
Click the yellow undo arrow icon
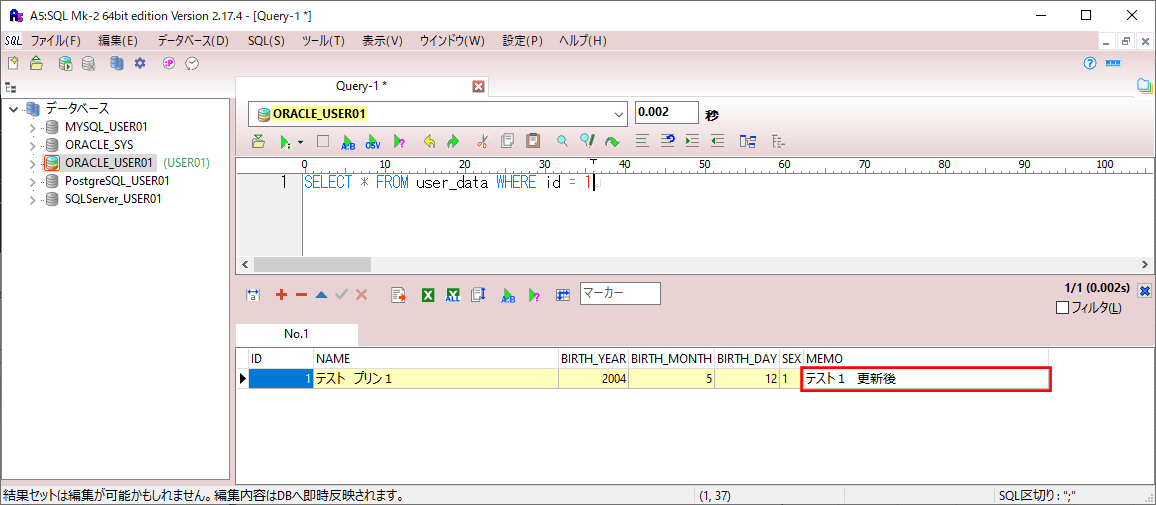pyautogui.click(x=430, y=140)
